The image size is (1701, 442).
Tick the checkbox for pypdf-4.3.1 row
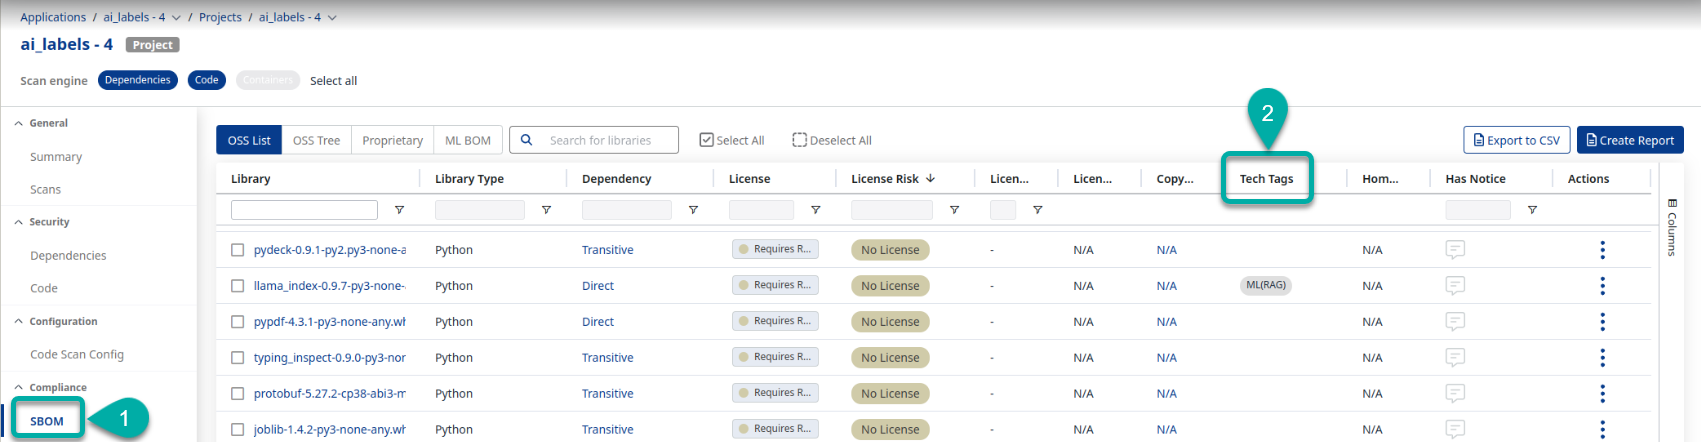(x=238, y=322)
